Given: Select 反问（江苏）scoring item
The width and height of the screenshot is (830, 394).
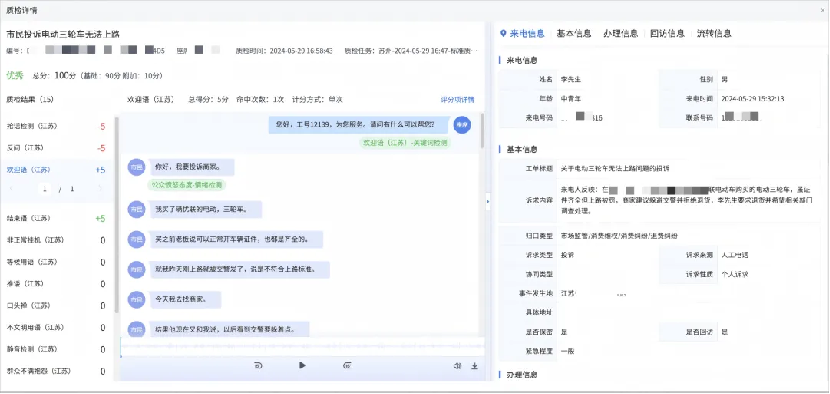Looking at the screenshot, I should pos(56,148).
